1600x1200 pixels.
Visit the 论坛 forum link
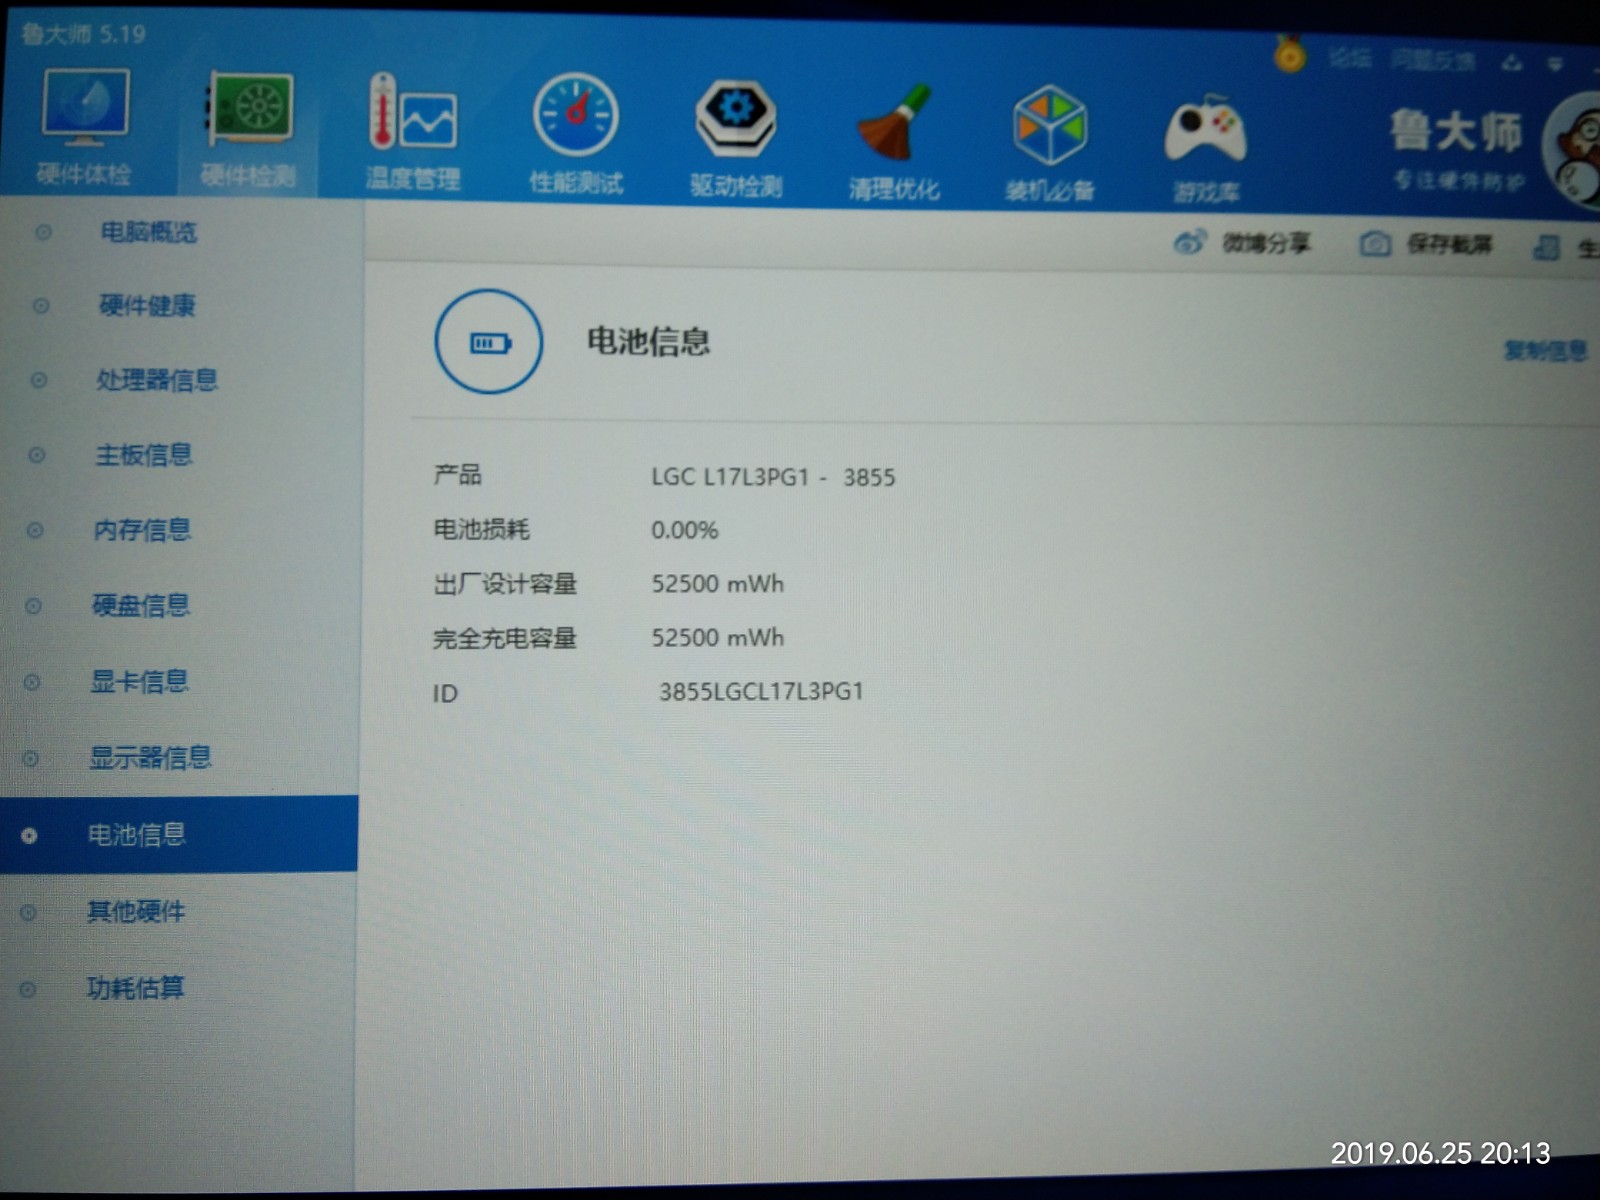(x=1350, y=58)
